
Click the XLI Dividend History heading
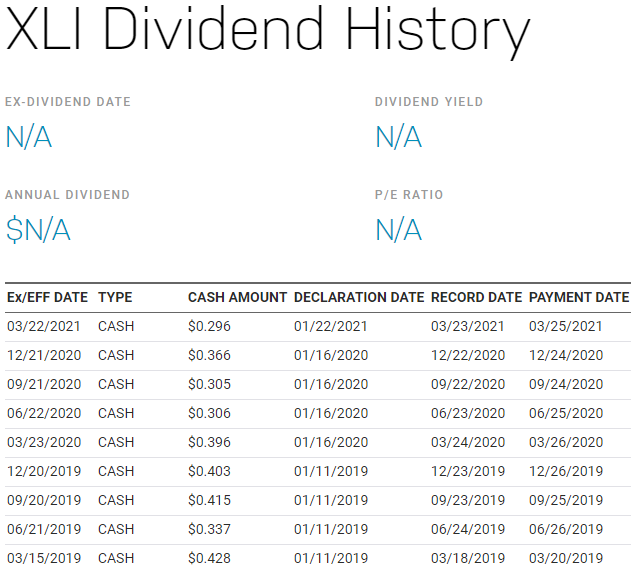point(268,33)
